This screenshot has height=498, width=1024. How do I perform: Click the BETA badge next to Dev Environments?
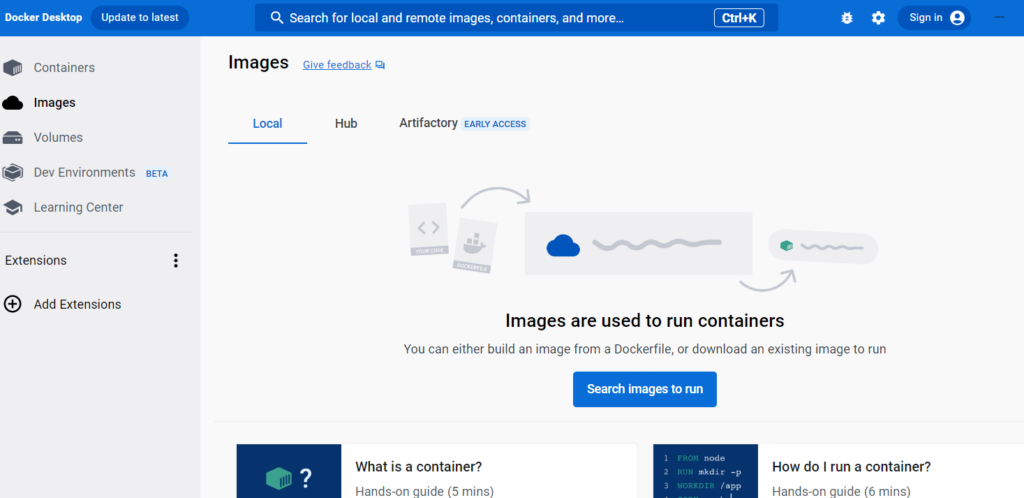click(x=157, y=174)
